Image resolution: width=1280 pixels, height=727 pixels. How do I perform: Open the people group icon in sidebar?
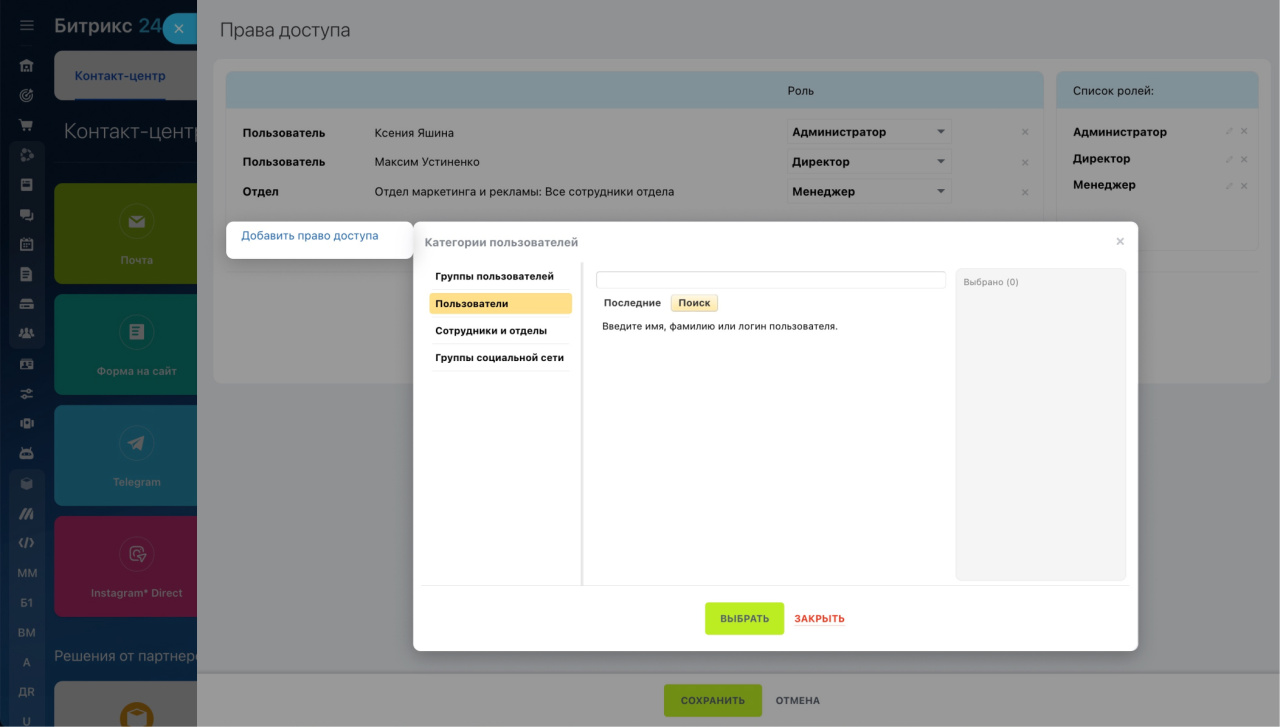[27, 333]
